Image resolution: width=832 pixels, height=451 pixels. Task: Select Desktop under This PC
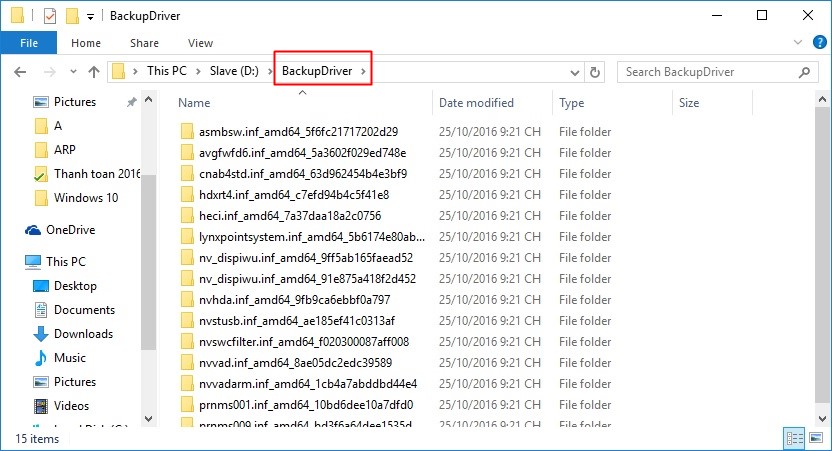[x=75, y=286]
